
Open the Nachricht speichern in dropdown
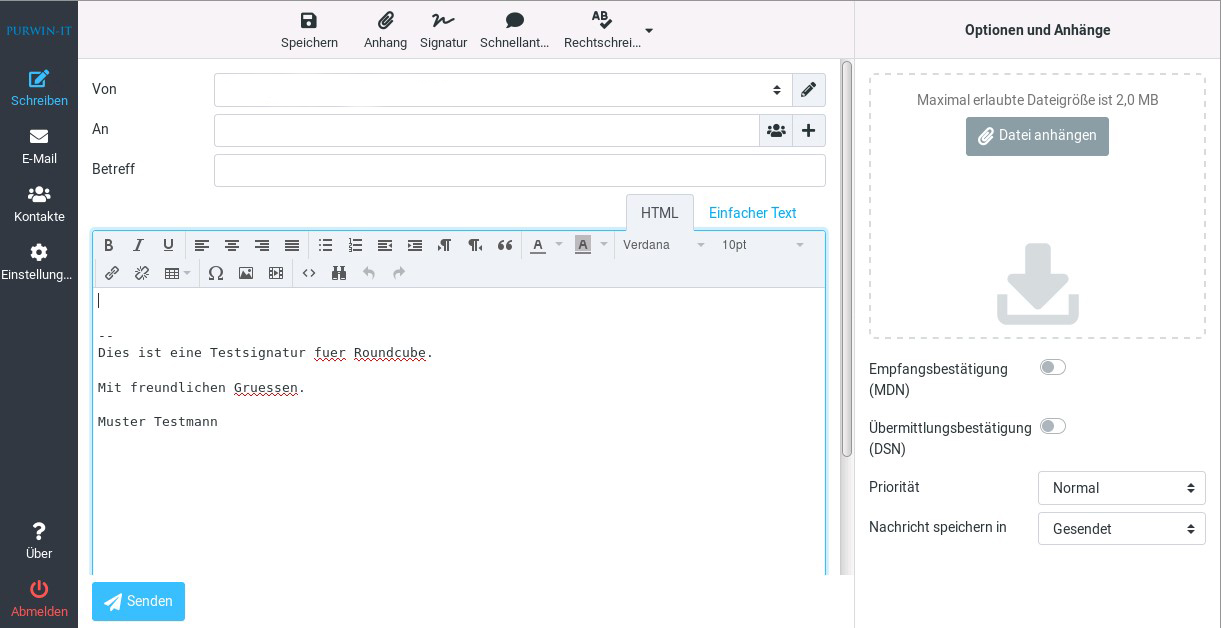click(x=1121, y=529)
